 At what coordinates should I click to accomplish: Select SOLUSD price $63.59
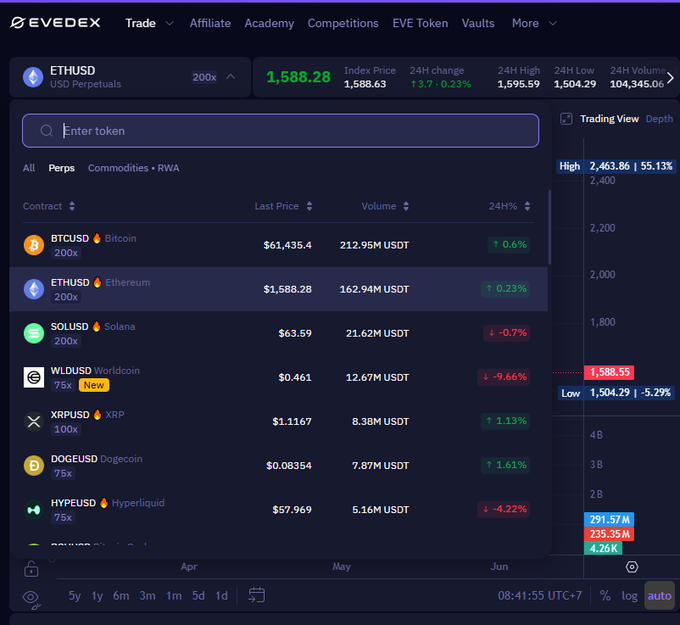pyautogui.click(x=295, y=333)
